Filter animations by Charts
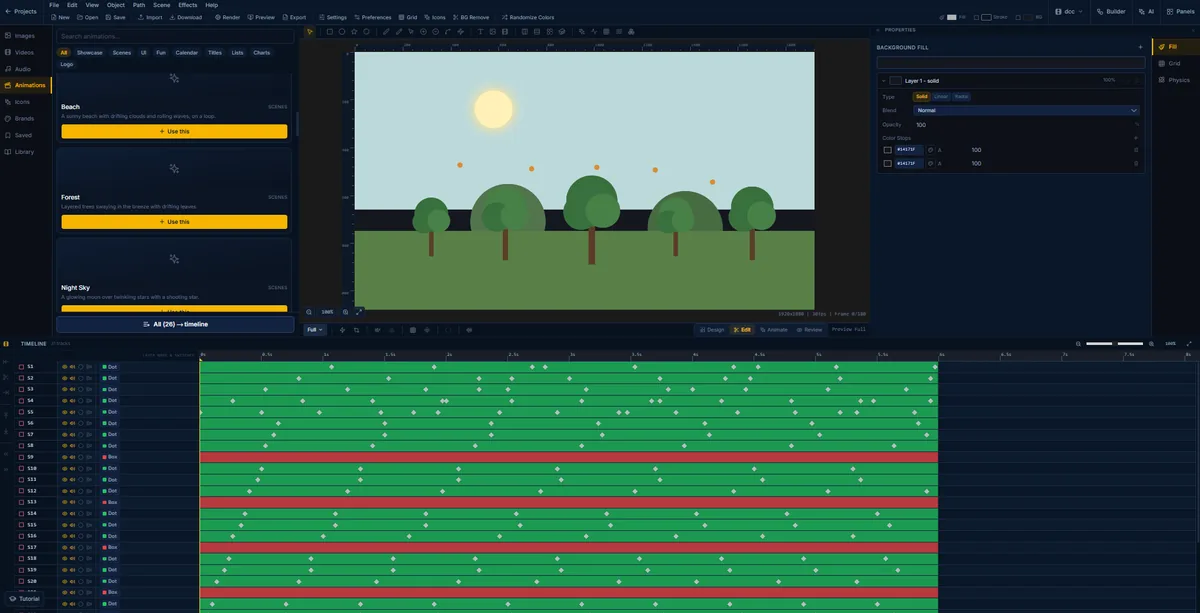The height and width of the screenshot is (613, 1200). pyautogui.click(x=261, y=52)
